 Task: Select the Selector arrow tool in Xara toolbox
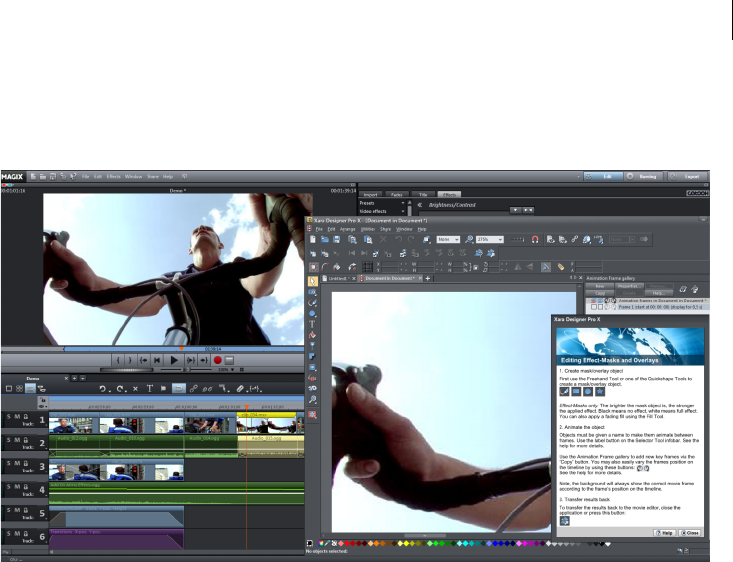[x=313, y=281]
